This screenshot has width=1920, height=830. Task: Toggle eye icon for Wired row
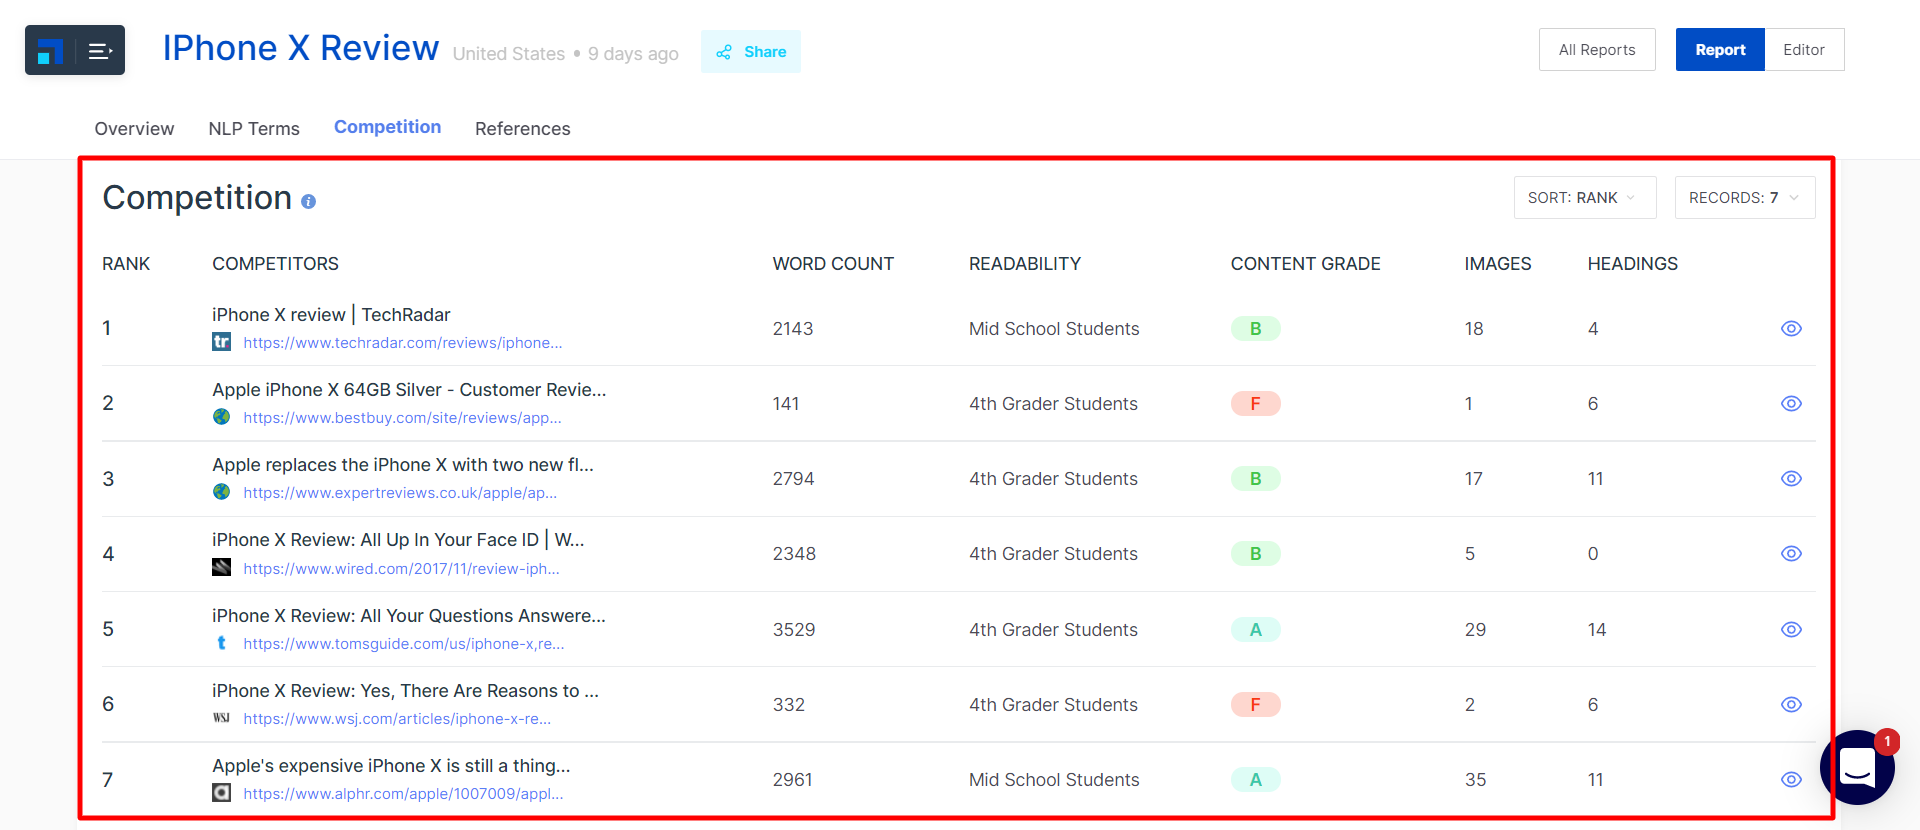(1791, 554)
